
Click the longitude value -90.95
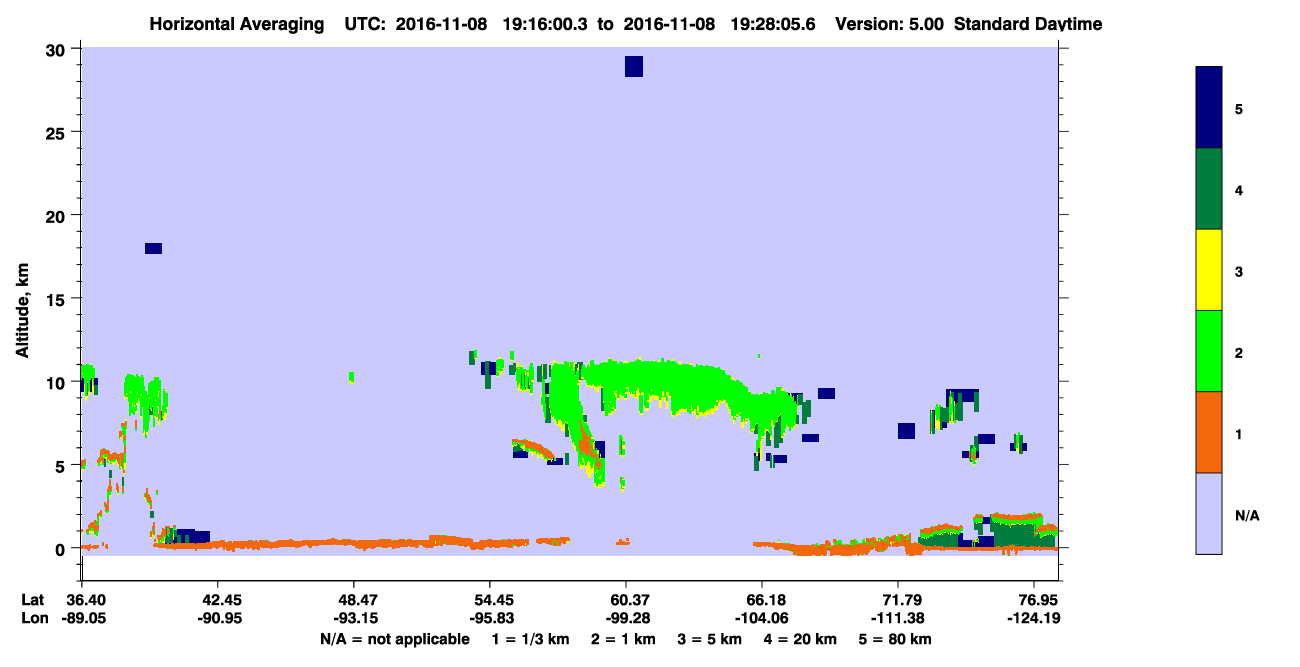tap(218, 618)
